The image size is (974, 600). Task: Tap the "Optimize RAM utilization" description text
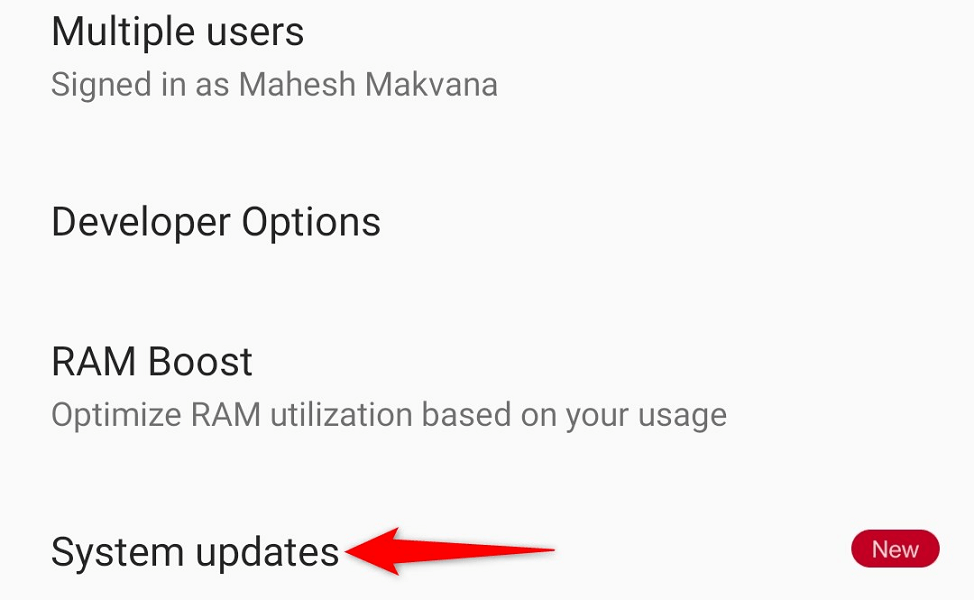(389, 416)
